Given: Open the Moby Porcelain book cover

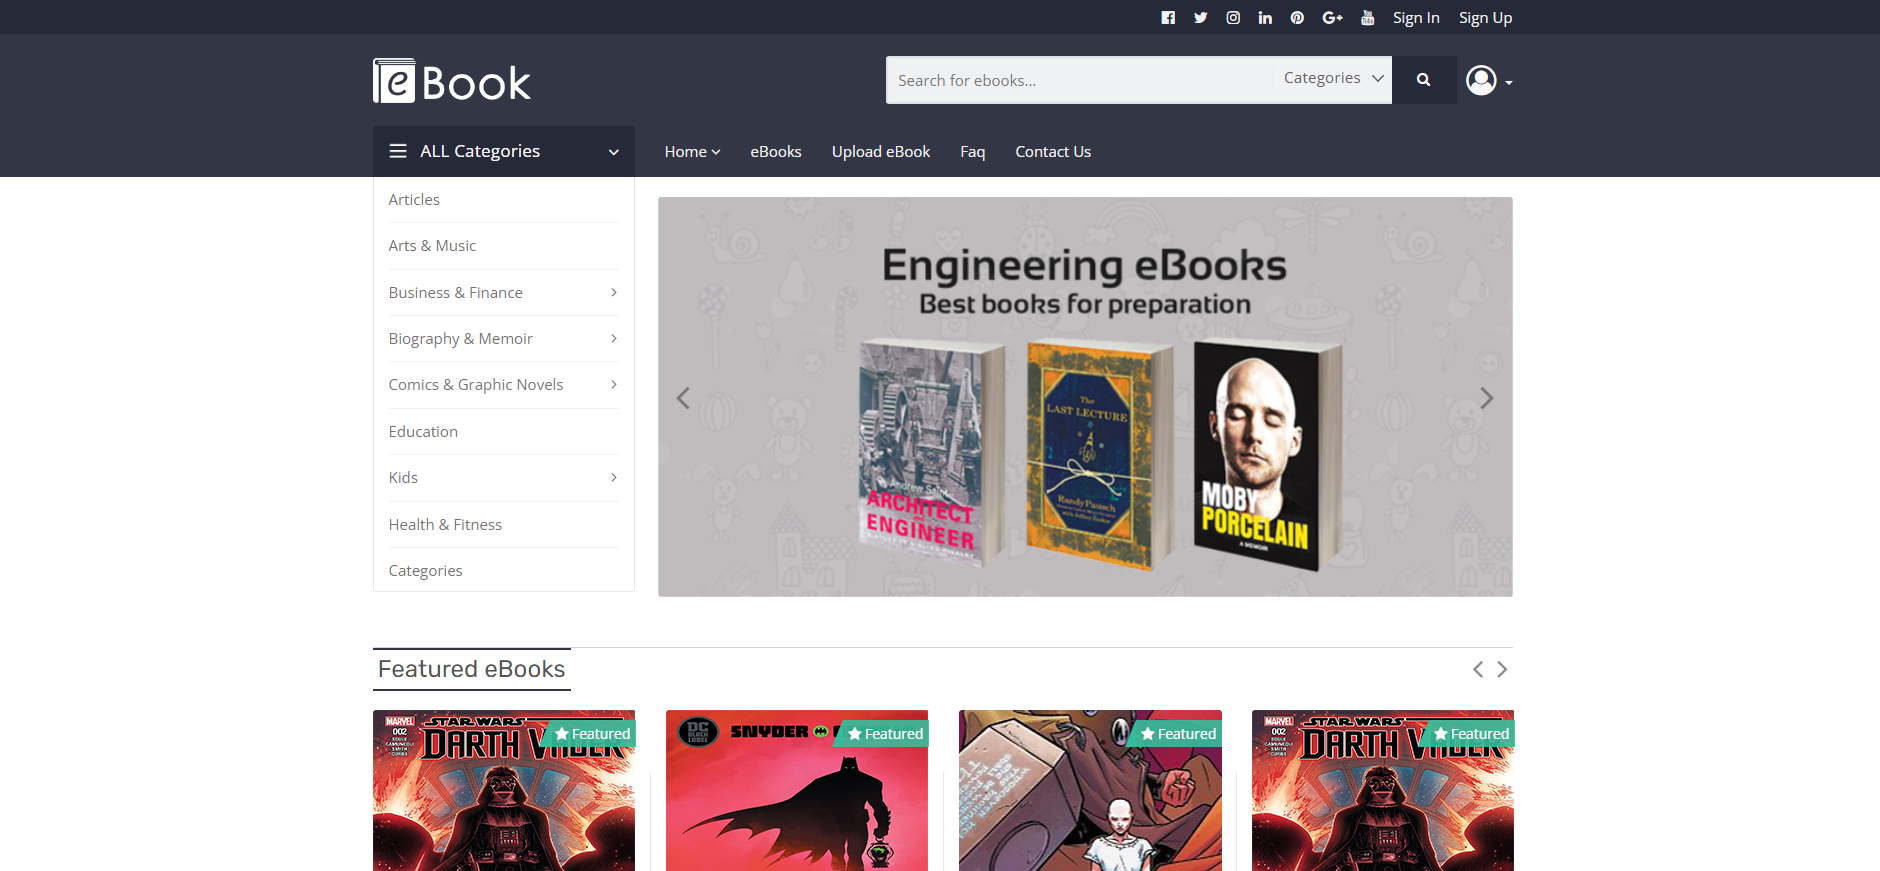Looking at the screenshot, I should tap(1266, 455).
